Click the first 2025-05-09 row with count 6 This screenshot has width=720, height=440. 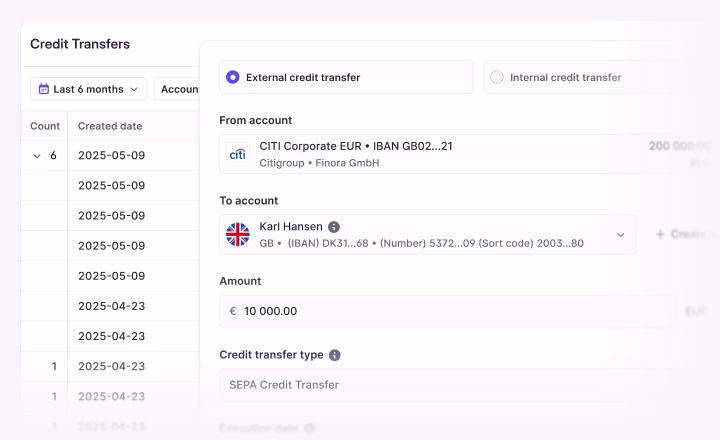click(112, 155)
